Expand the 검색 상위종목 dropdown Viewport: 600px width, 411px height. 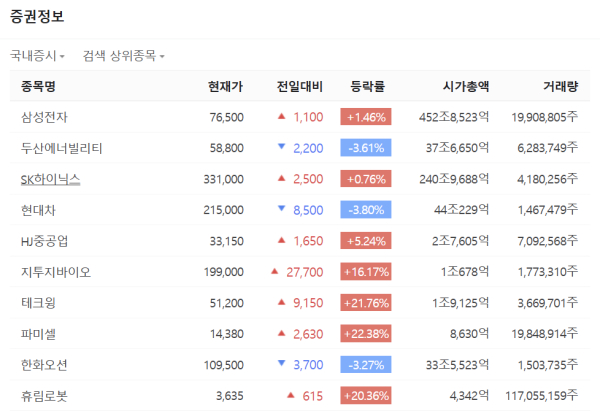124,56
